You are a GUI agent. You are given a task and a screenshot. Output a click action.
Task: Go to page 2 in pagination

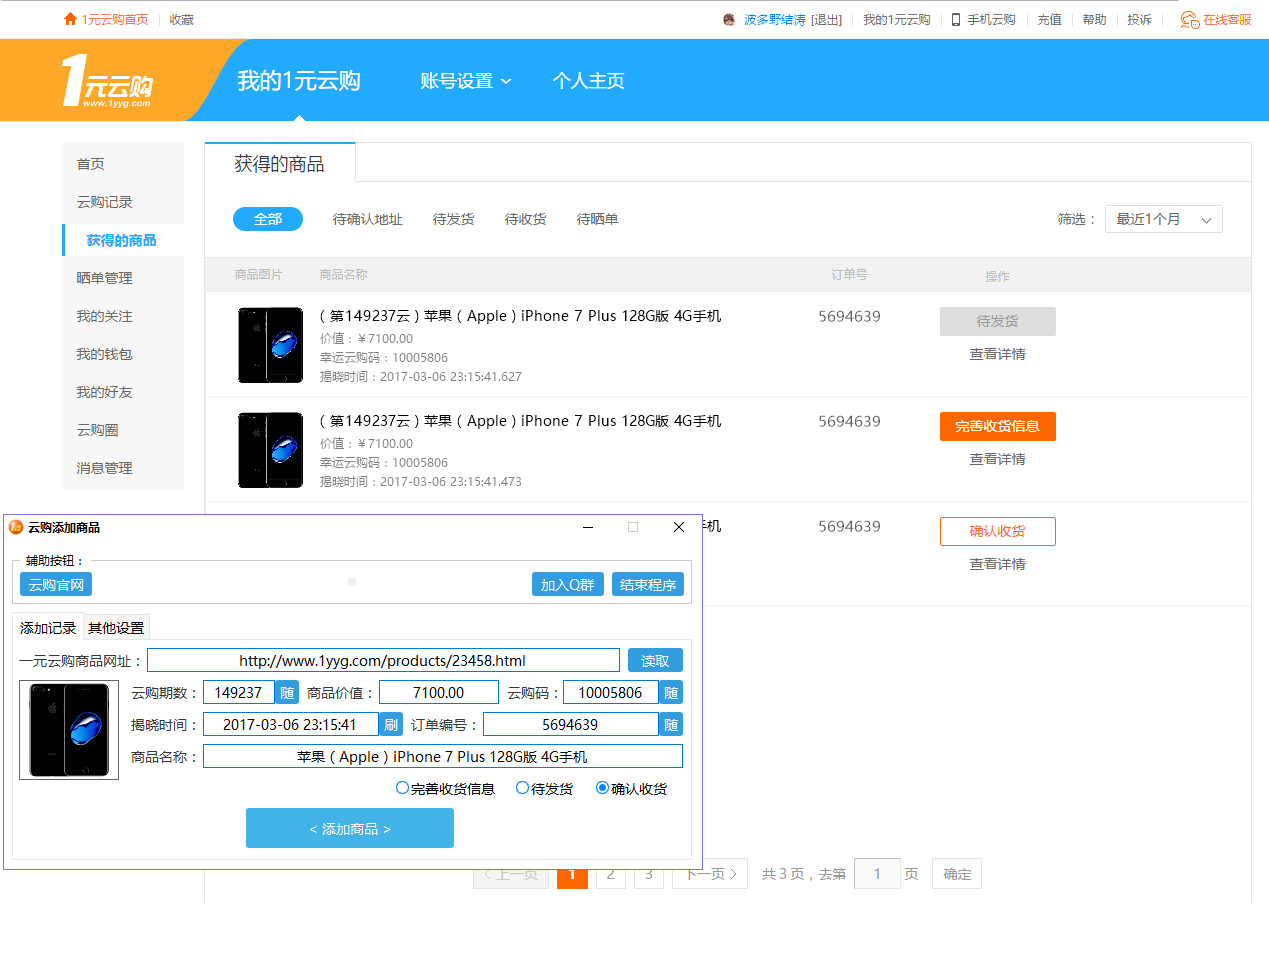point(610,874)
